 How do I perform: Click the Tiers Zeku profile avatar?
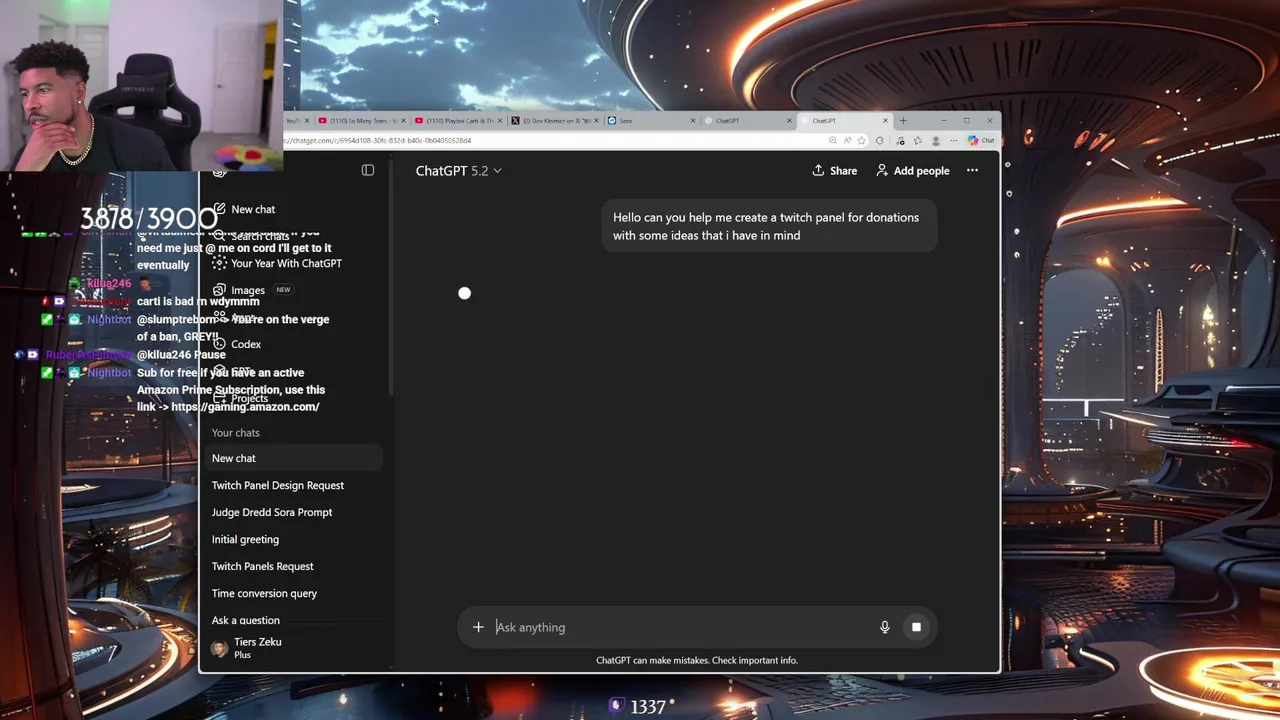[219, 648]
